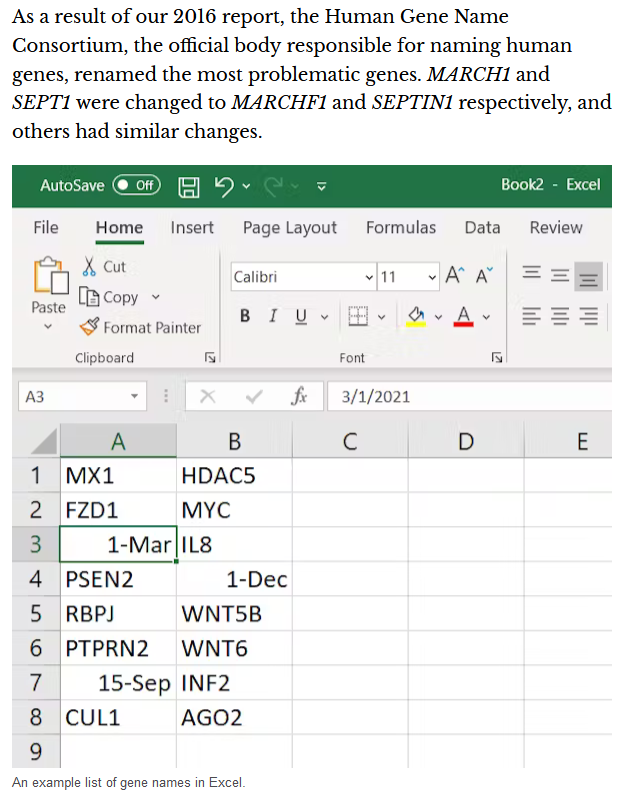Activate the Format Painter tool
Image resolution: width=627 pixels, height=794 pixels.
(140, 327)
